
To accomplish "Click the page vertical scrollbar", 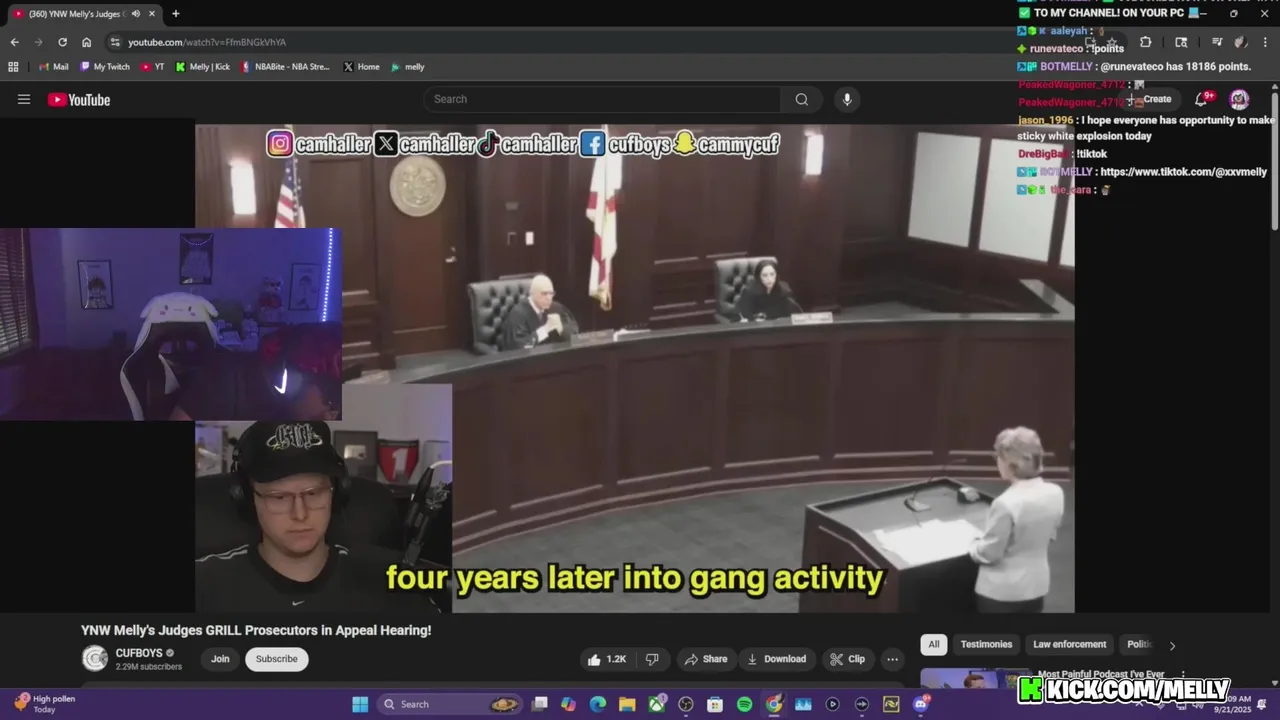I will pos(1275,160).
